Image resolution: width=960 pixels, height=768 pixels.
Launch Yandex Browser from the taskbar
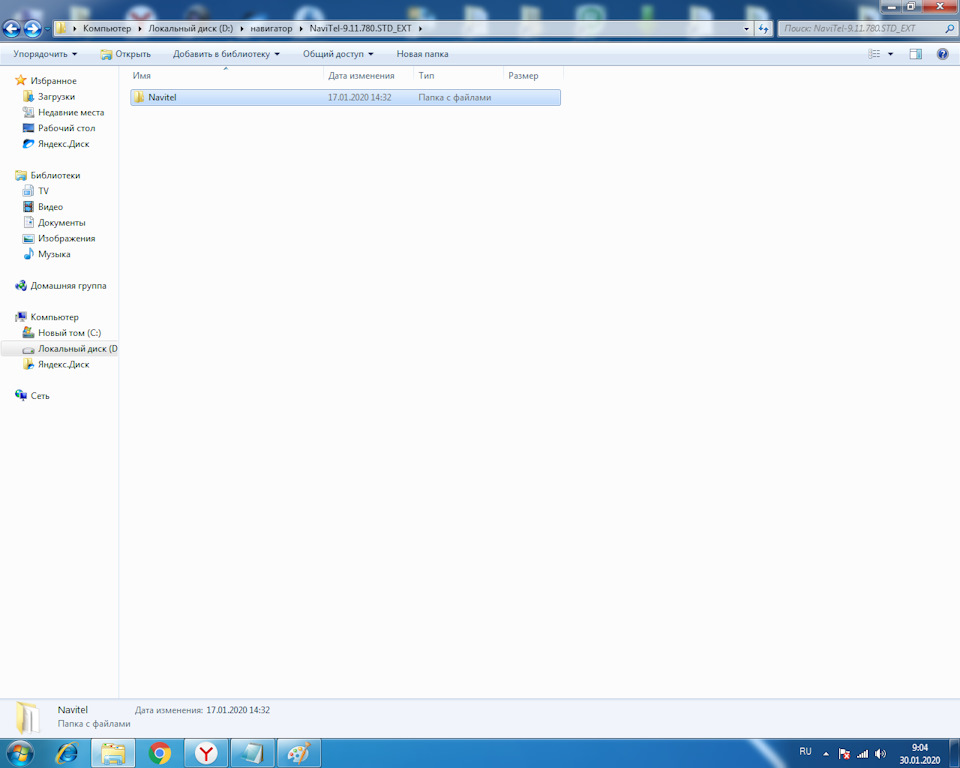pos(206,753)
